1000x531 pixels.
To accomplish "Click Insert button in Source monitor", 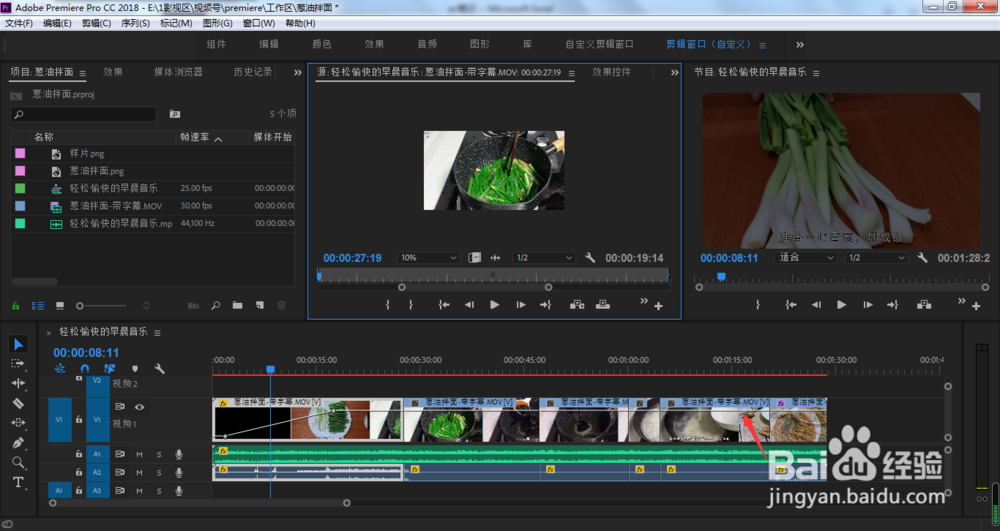I will click(577, 305).
